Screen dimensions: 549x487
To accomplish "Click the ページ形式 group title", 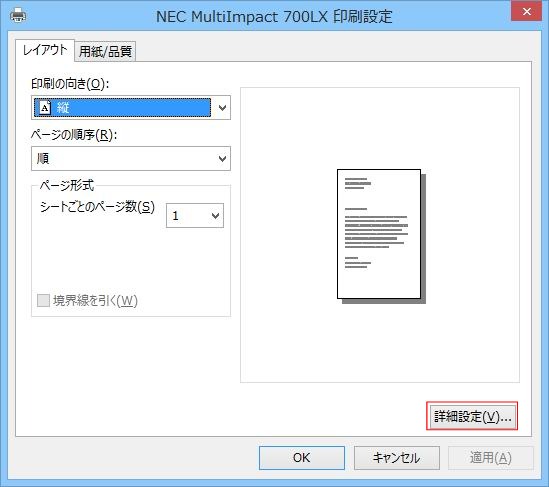I will (67, 185).
